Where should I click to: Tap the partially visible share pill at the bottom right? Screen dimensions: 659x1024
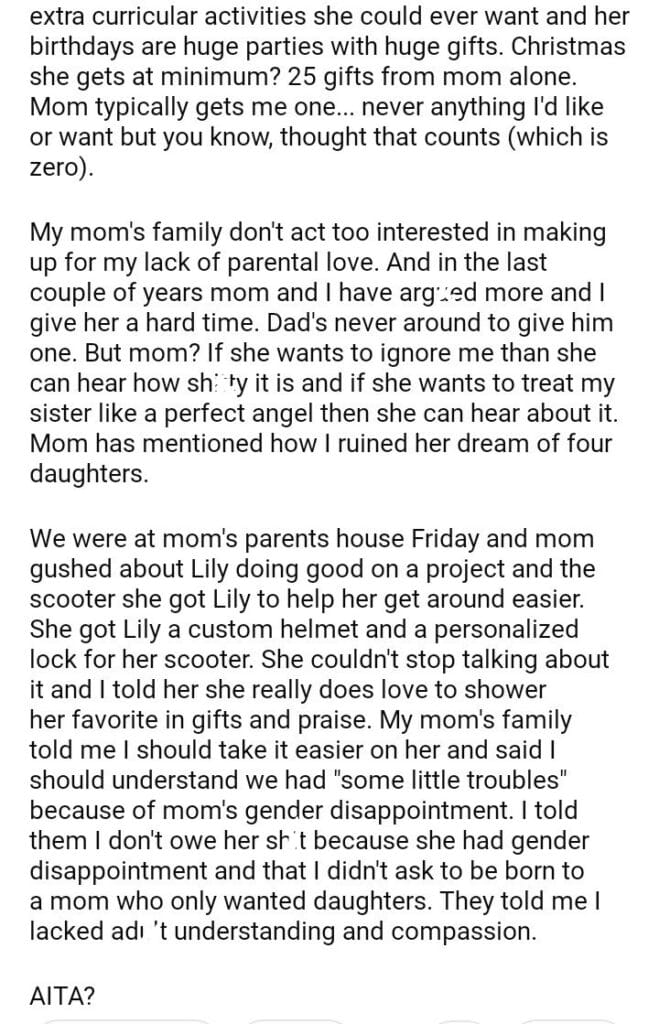coord(565,1019)
